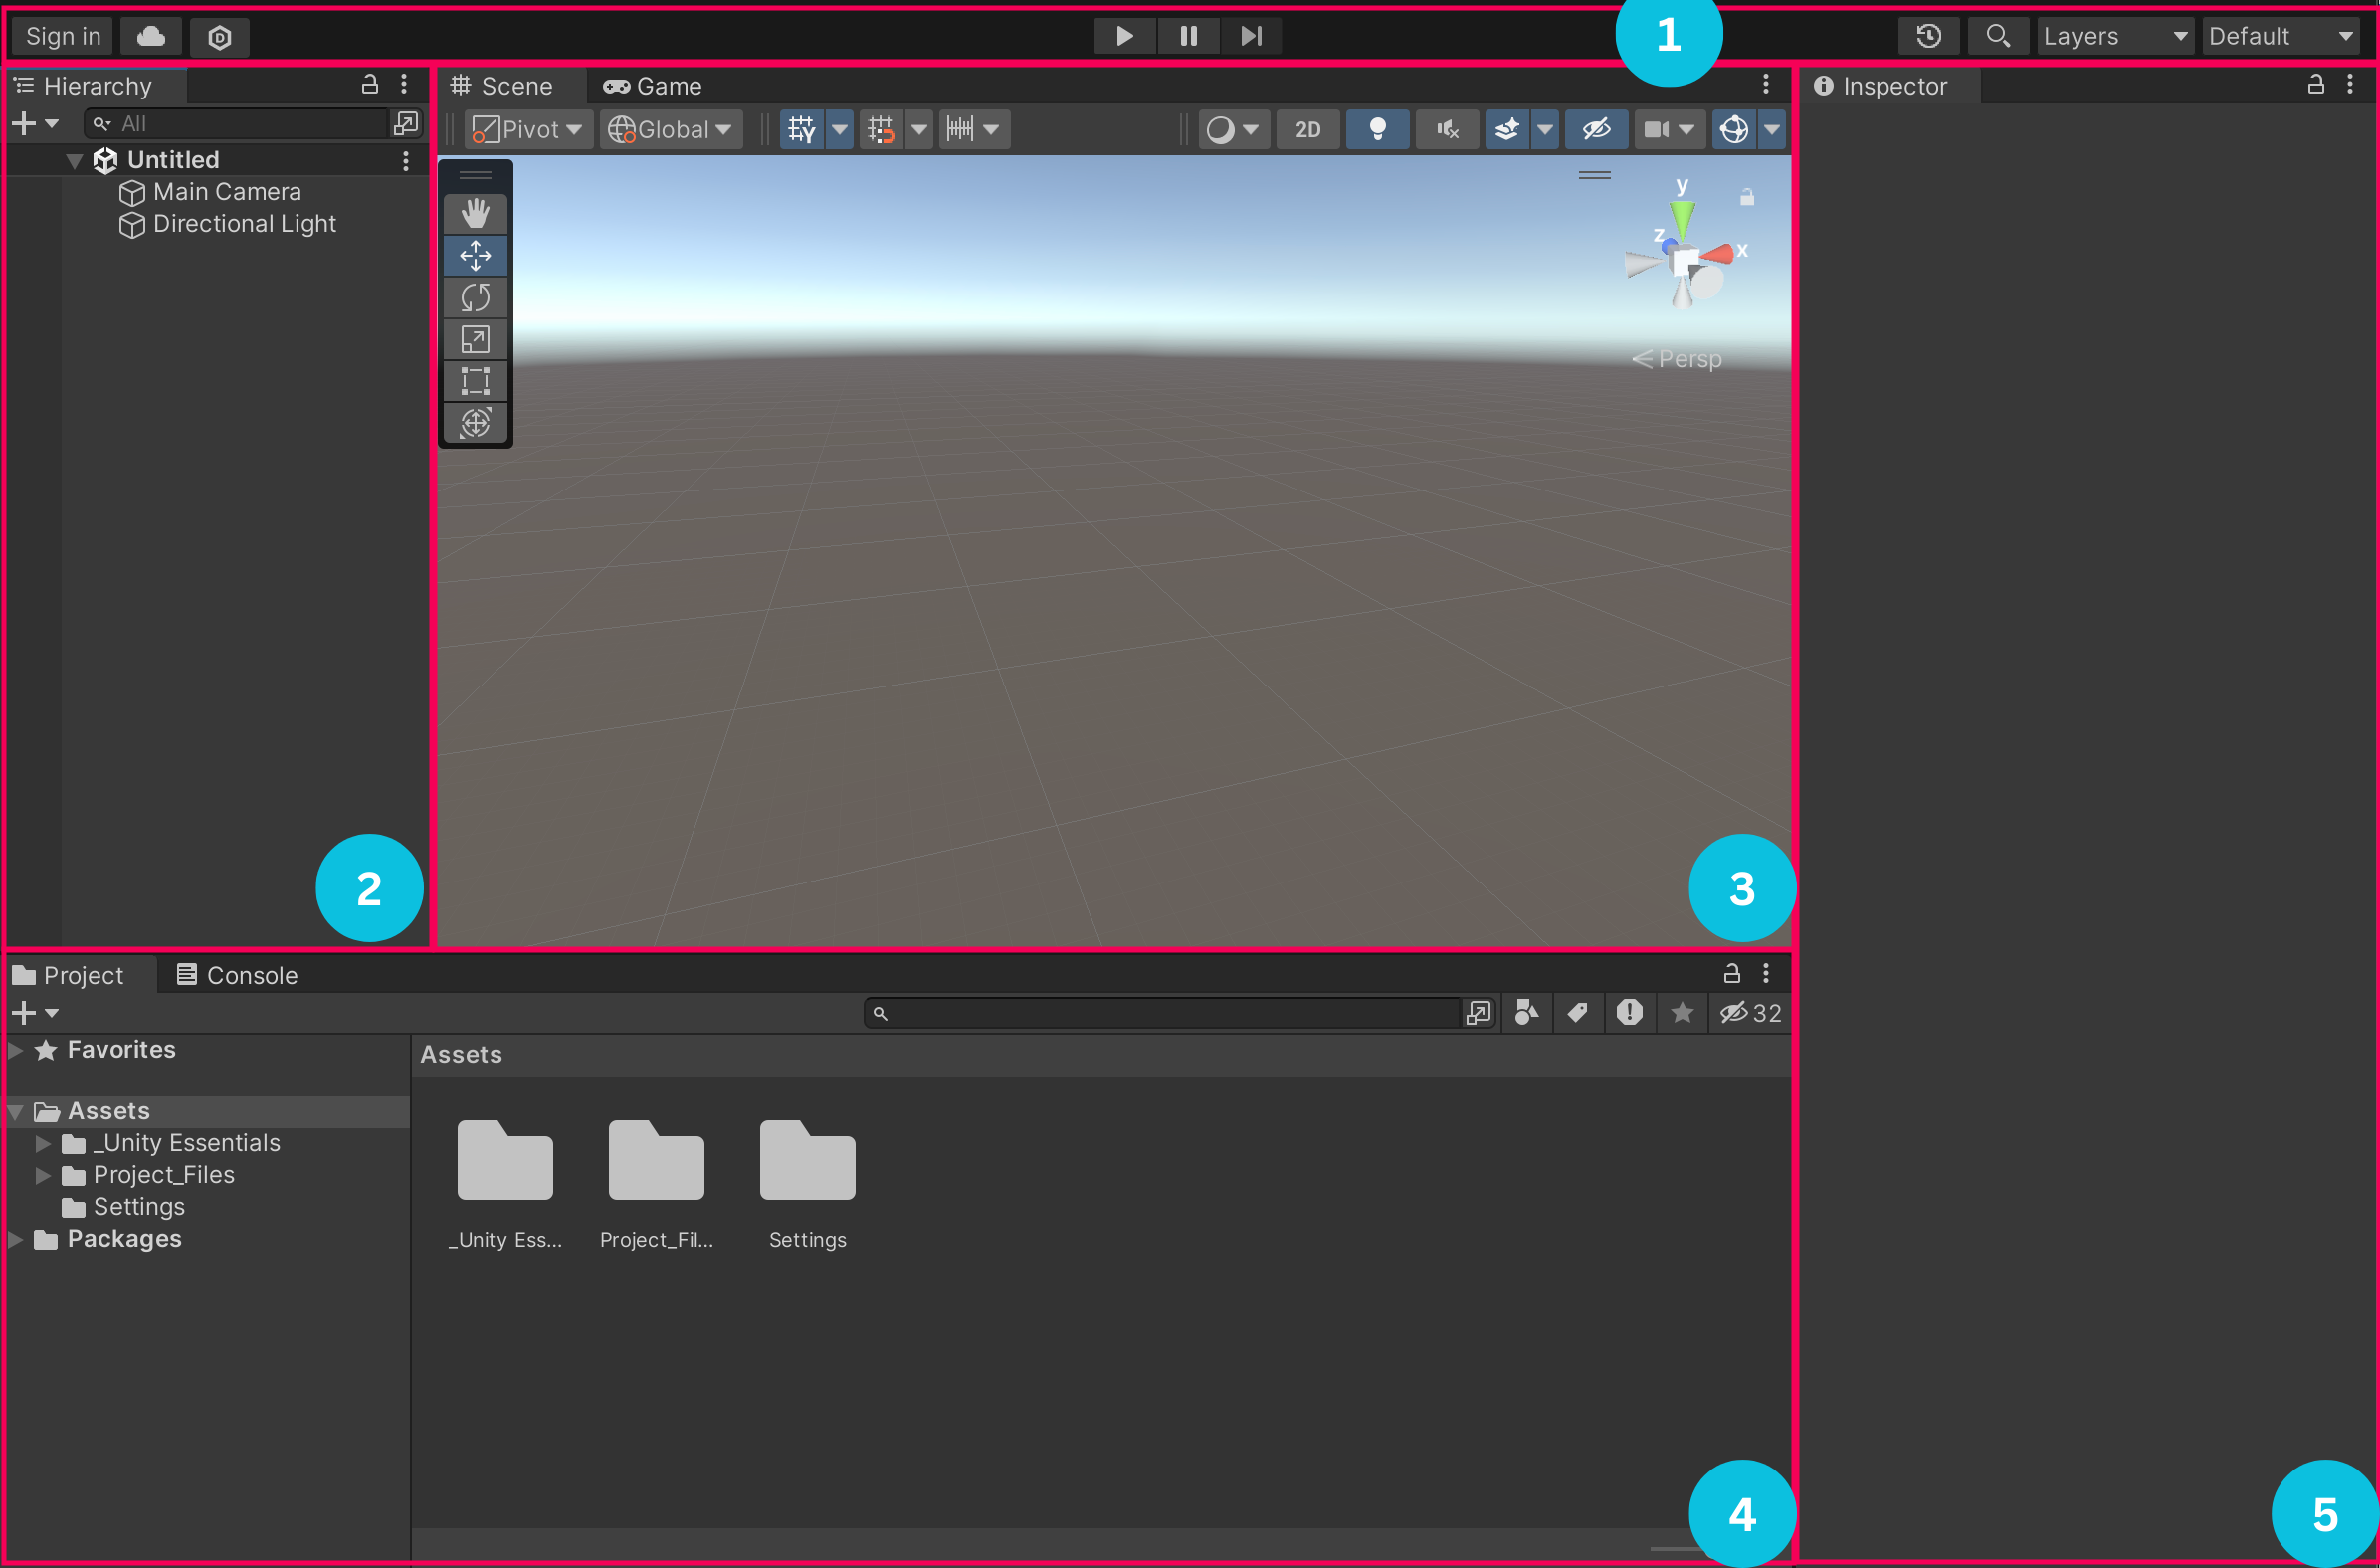Open the Layers dropdown
The width and height of the screenshot is (2380, 1568).
coord(2114,36)
